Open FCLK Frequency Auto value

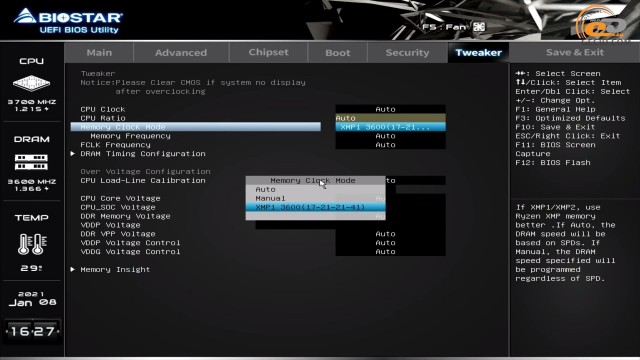[x=390, y=145]
